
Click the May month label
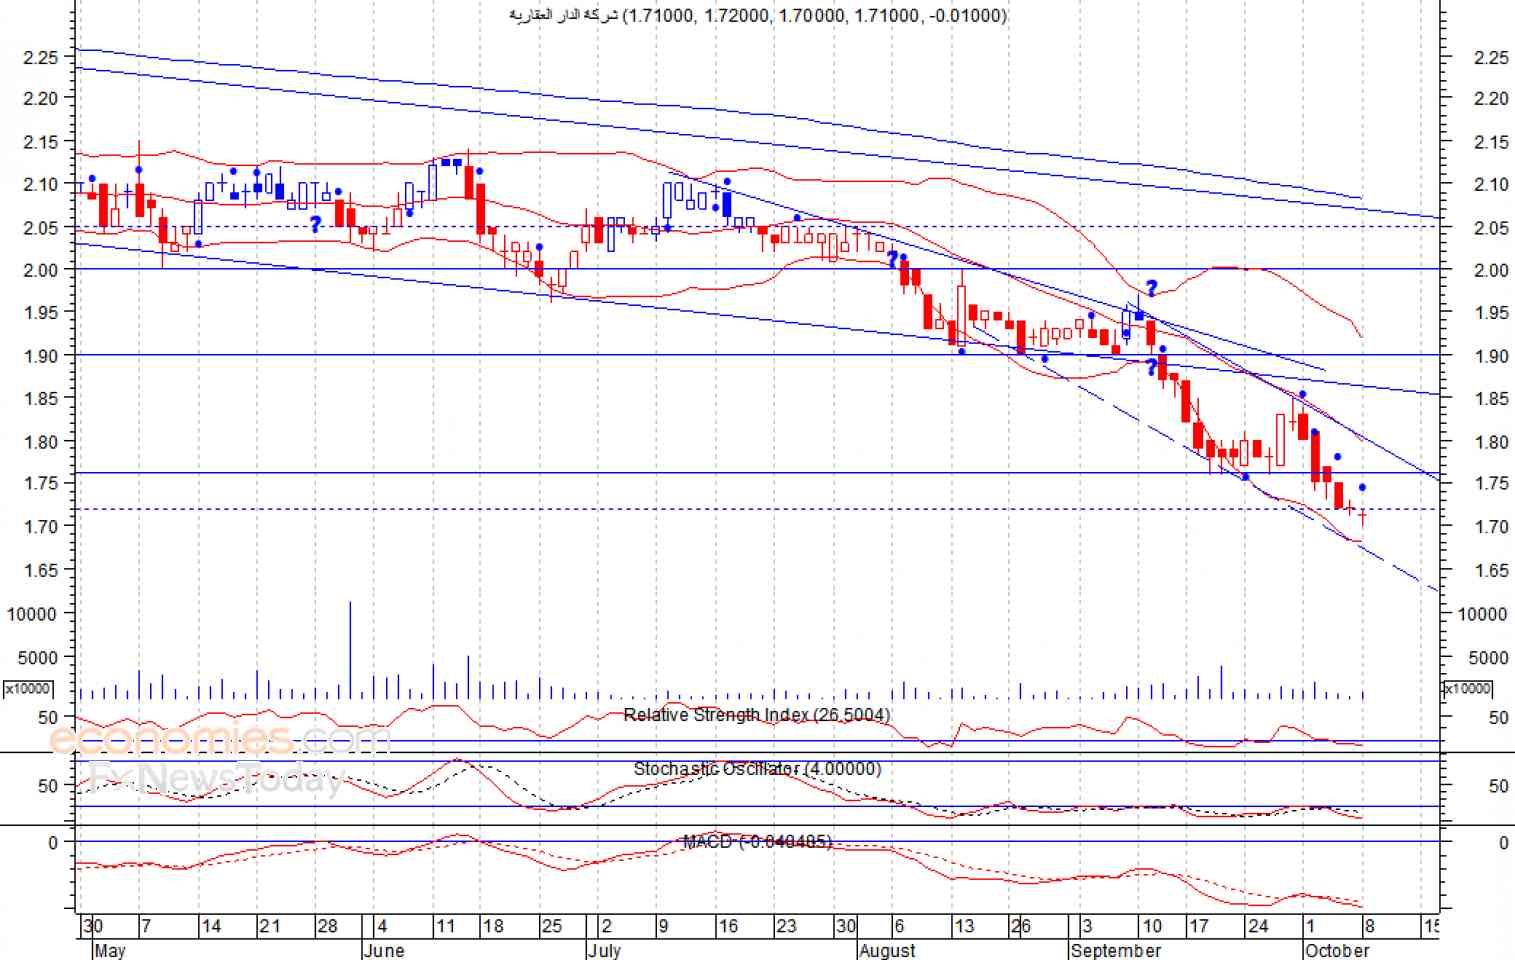[109, 950]
